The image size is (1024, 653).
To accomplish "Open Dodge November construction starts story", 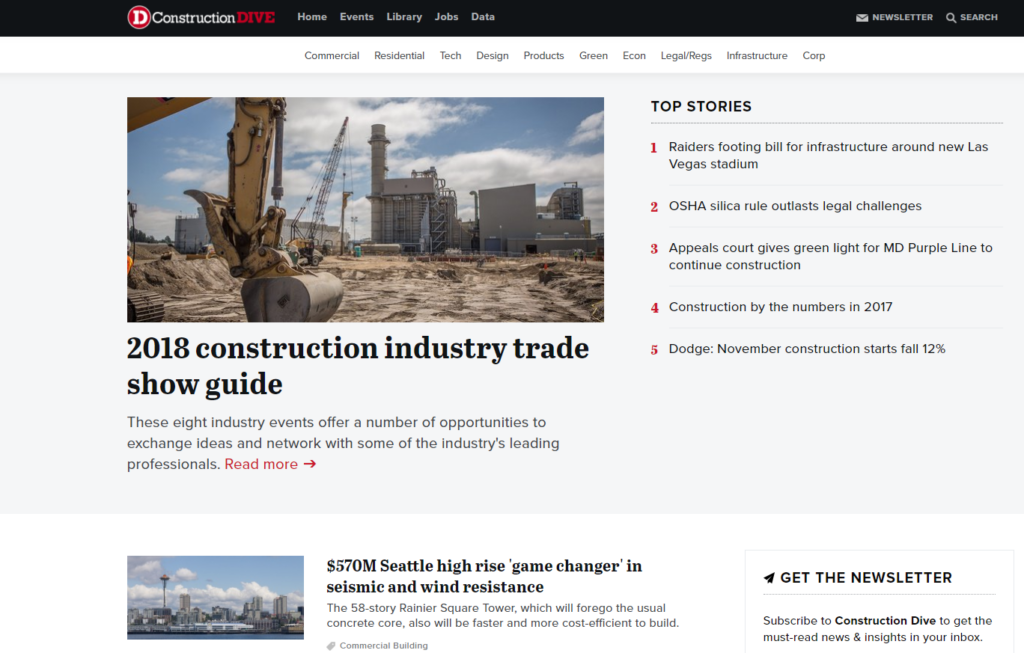I will click(x=807, y=349).
